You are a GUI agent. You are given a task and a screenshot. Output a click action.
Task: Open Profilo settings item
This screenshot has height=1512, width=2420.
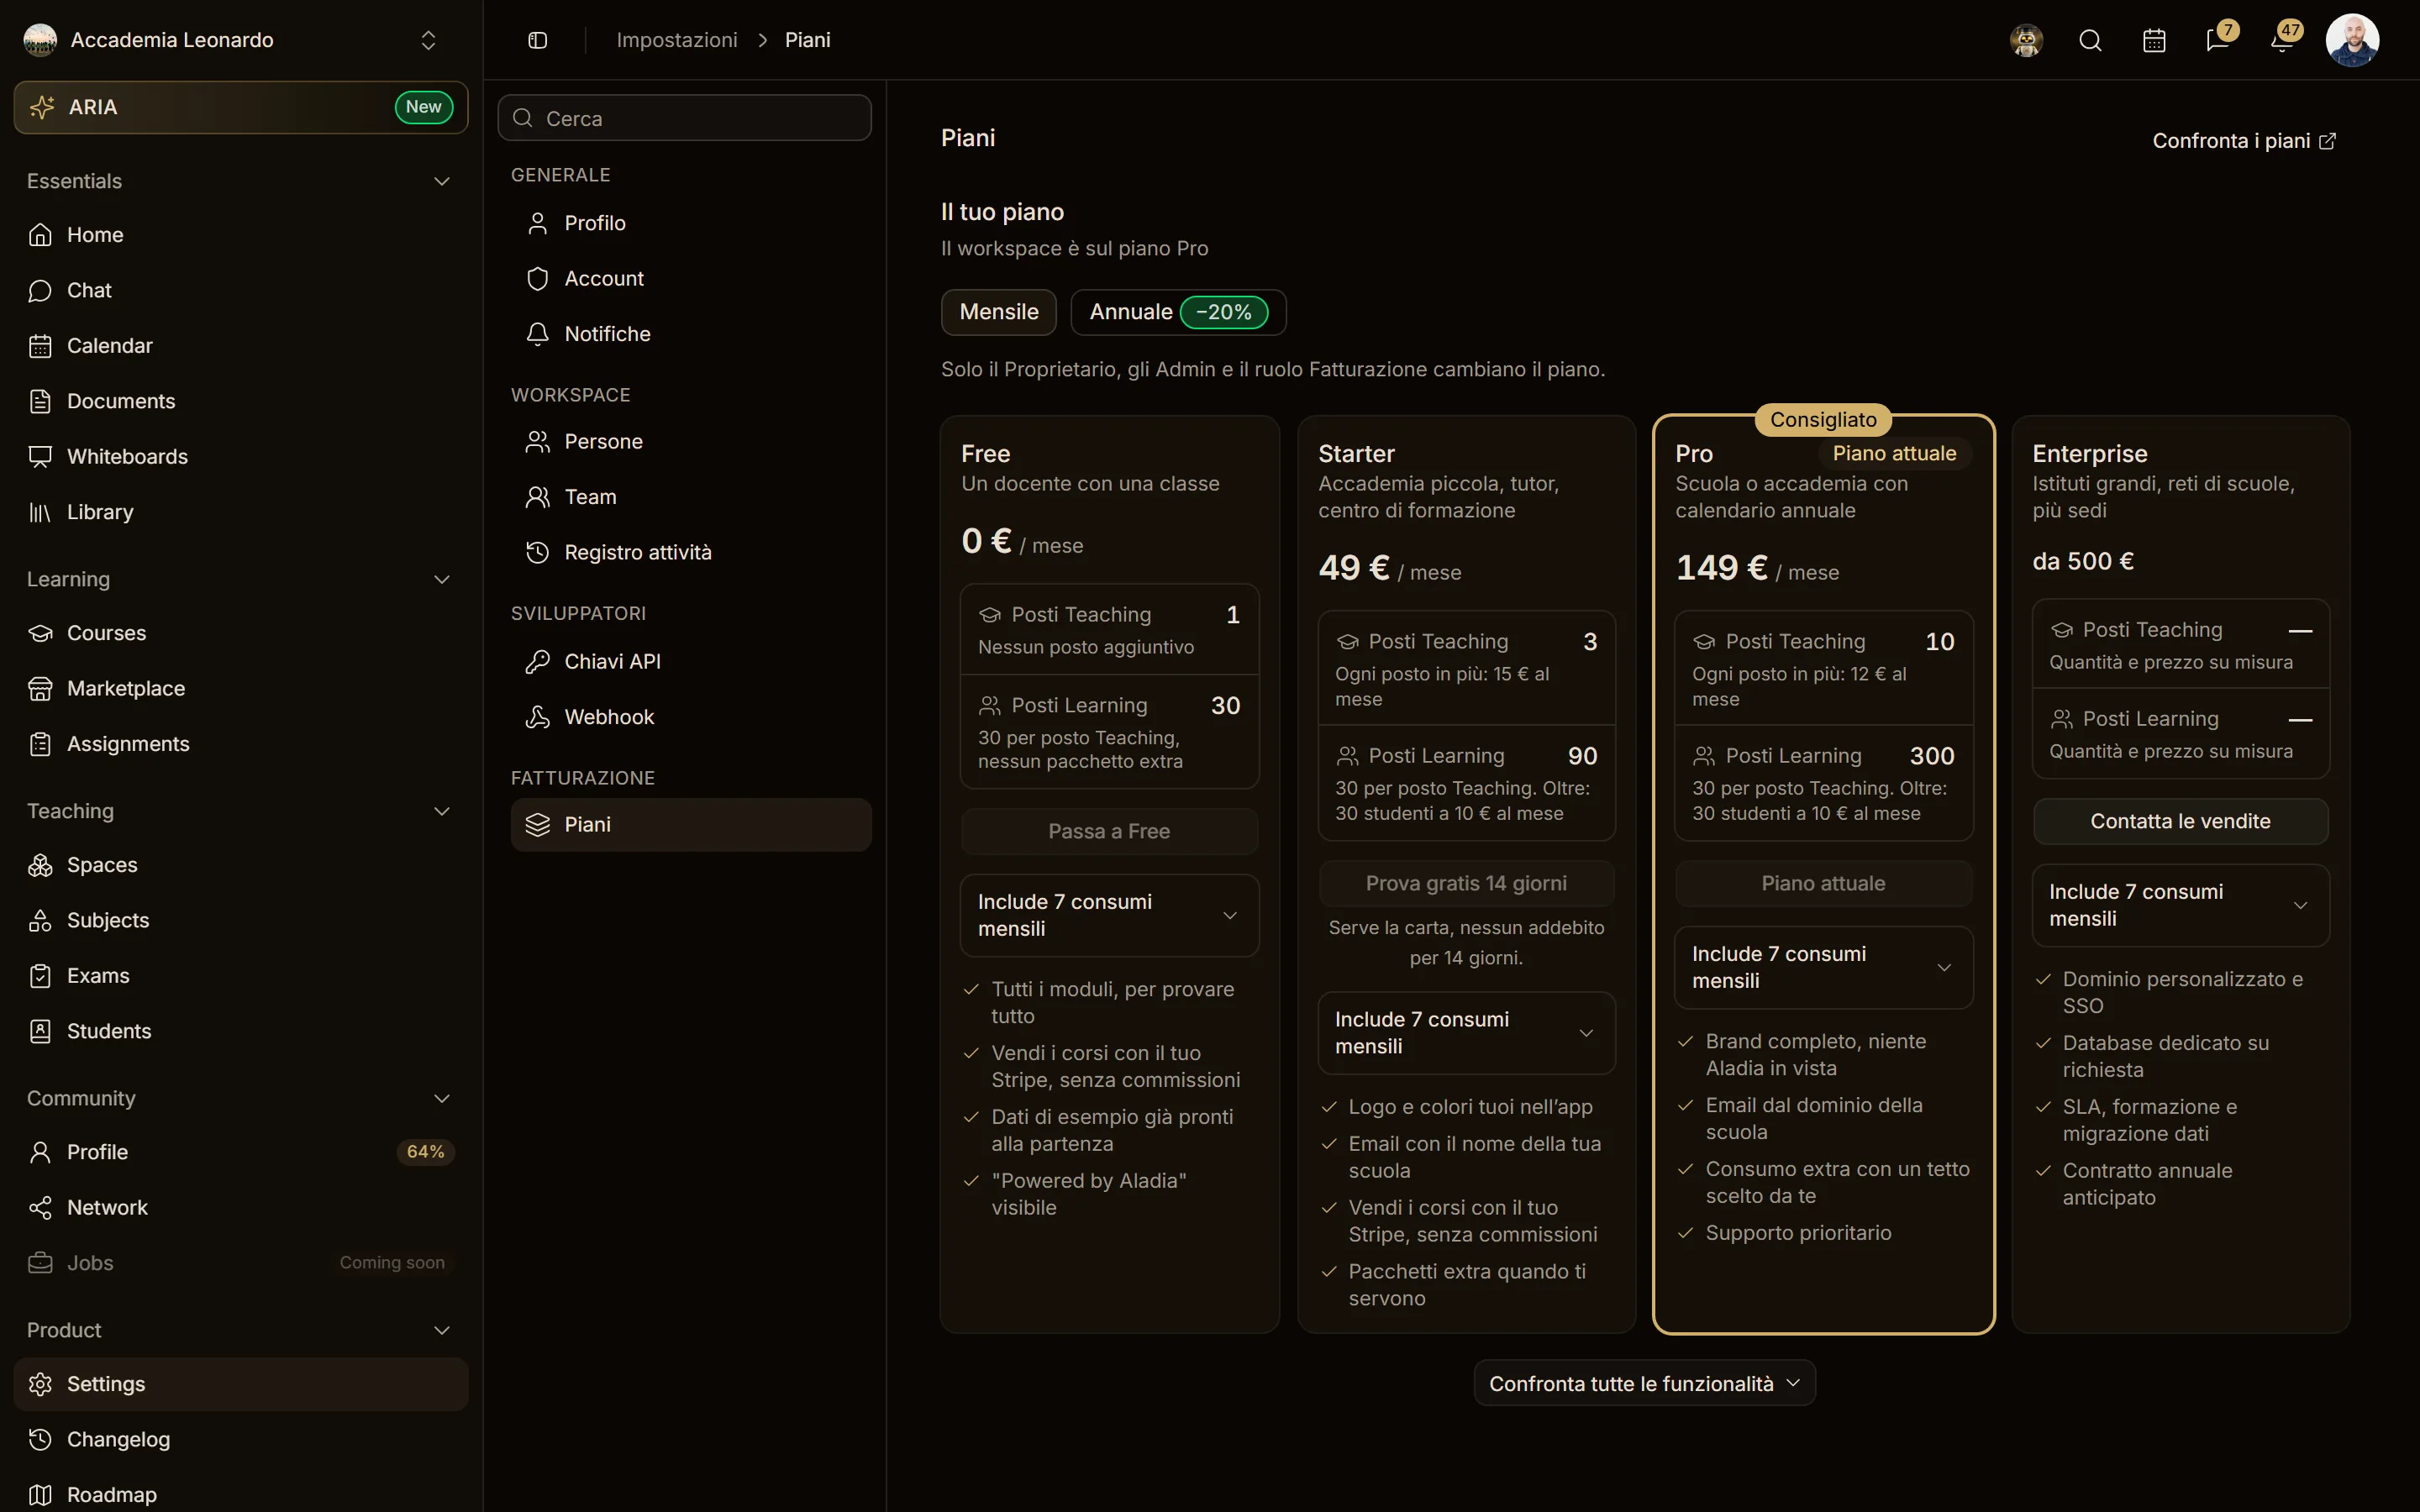[691, 223]
